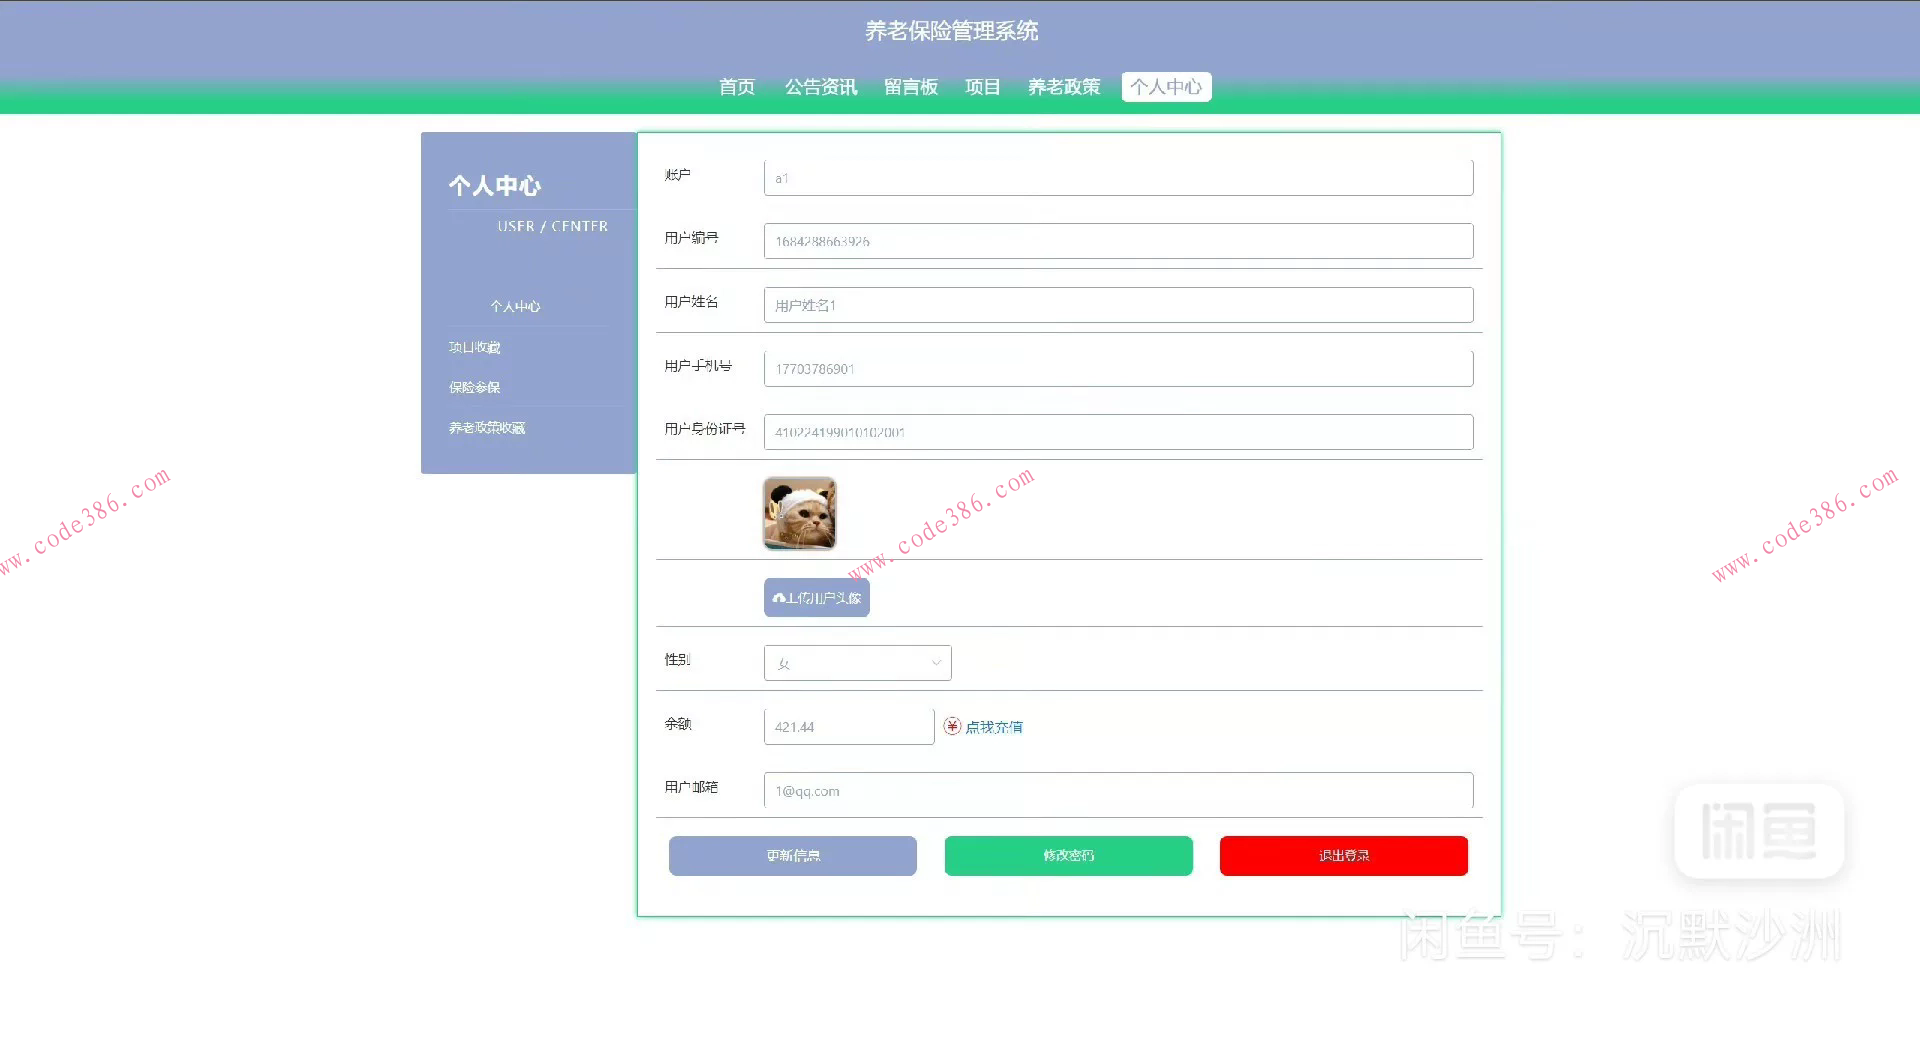Select the 留言板 navigation item
Viewport: 1920px width, 1048px height.
tap(910, 87)
